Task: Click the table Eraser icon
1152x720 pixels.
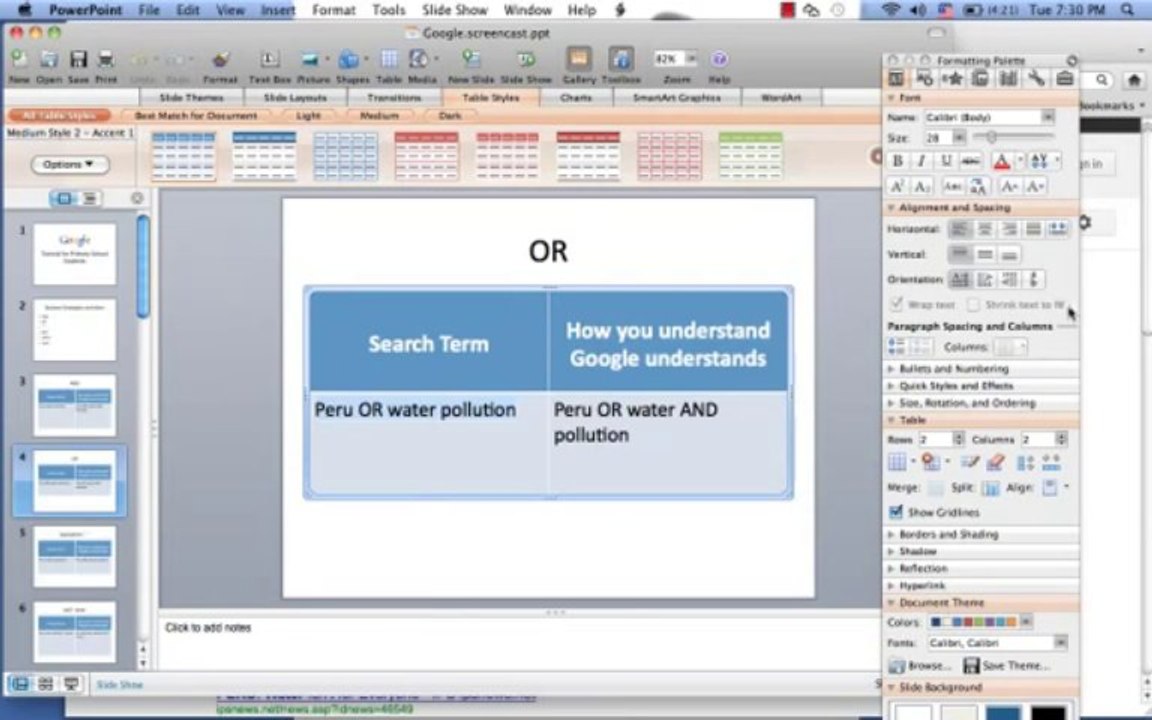Action: point(996,462)
